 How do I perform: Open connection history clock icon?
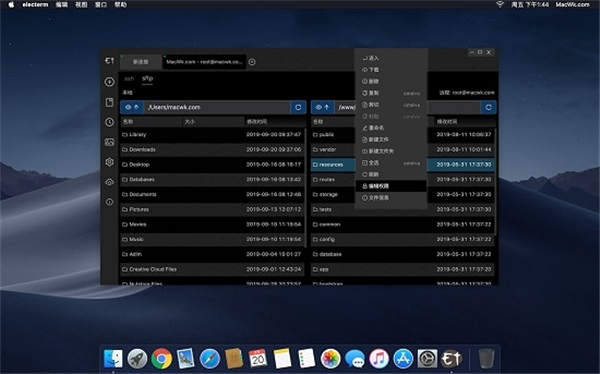109,122
